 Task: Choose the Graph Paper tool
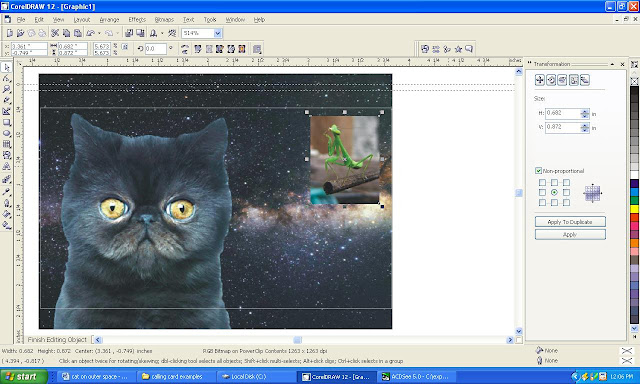click(x=7, y=144)
